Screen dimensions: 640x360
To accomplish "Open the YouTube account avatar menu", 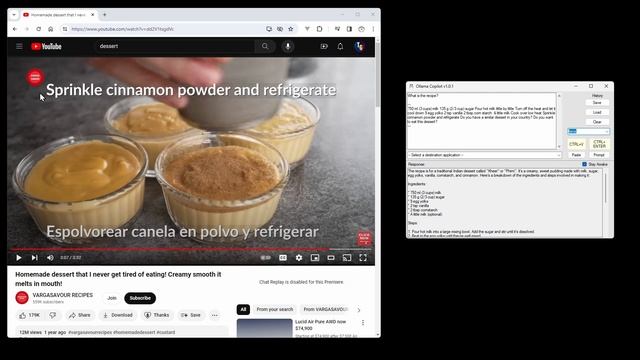I will (x=359, y=46).
